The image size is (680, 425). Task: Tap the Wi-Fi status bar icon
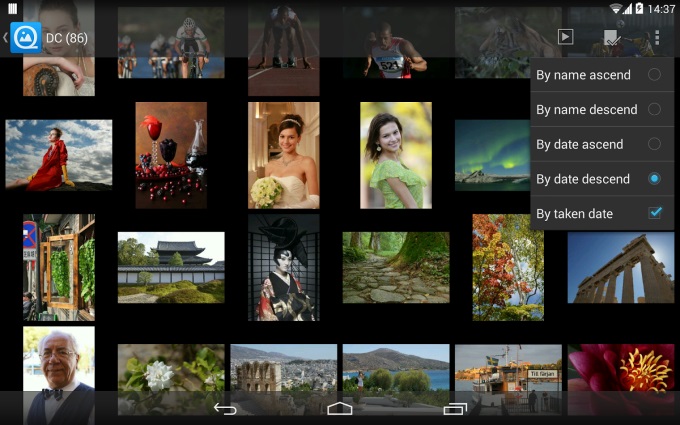tap(613, 8)
